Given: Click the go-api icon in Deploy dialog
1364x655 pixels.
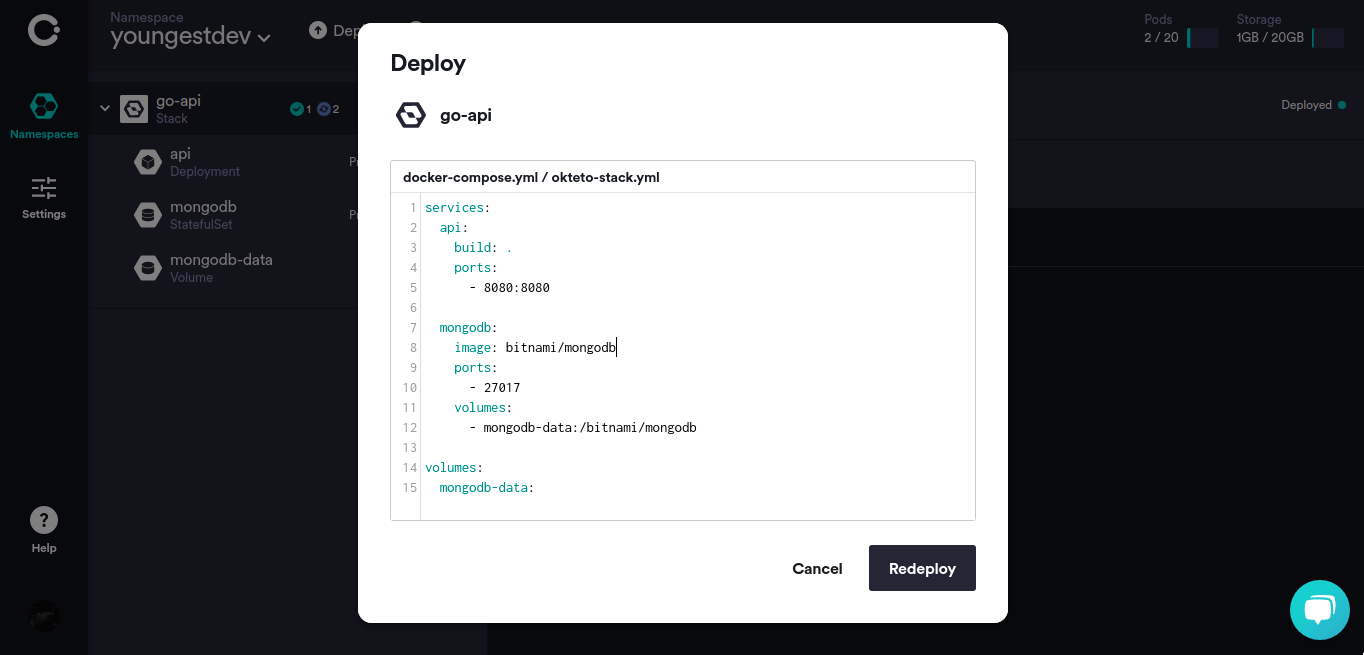Looking at the screenshot, I should point(411,115).
